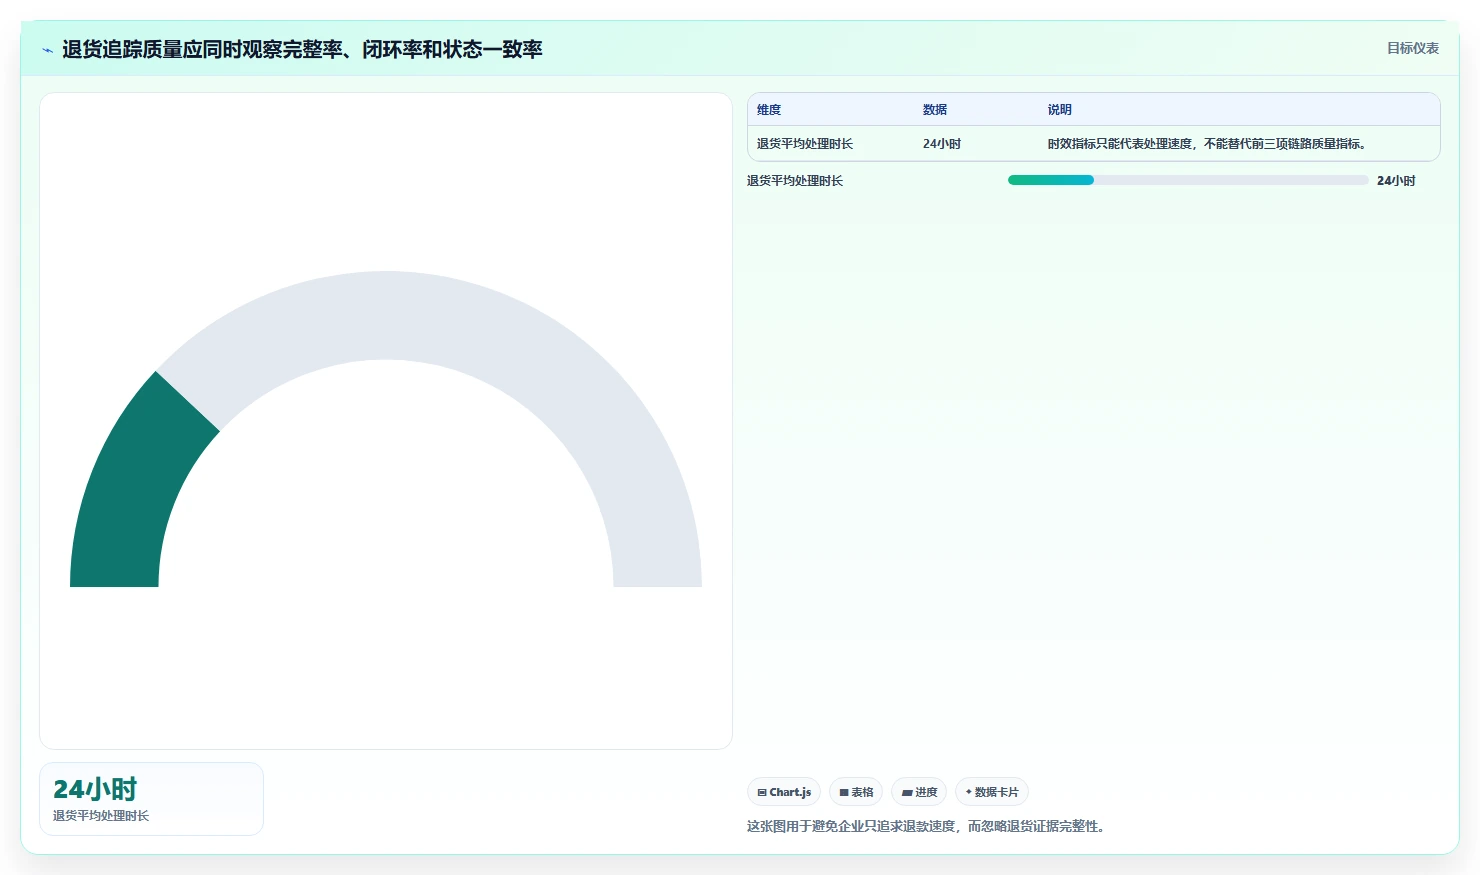Screen dimensions: 1480x875
Task: Click the 目标仪表 label in the header
Action: pos(1412,48)
